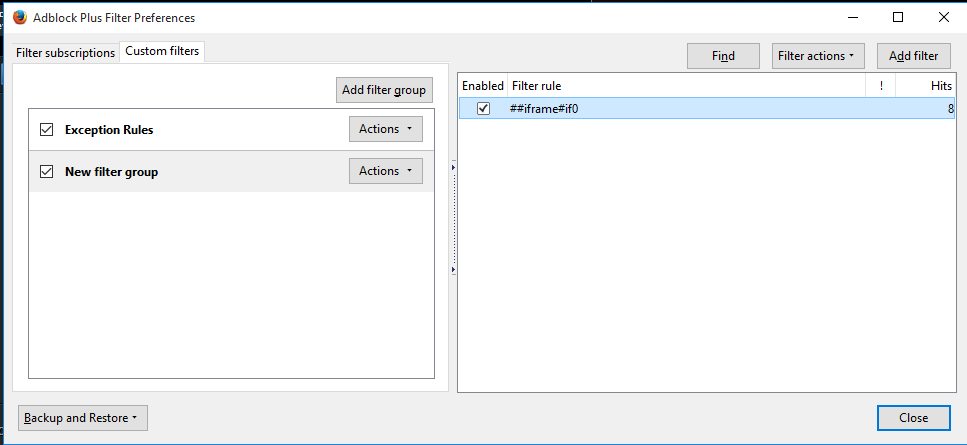Expand the Filter actions dropdown

[x=815, y=56]
